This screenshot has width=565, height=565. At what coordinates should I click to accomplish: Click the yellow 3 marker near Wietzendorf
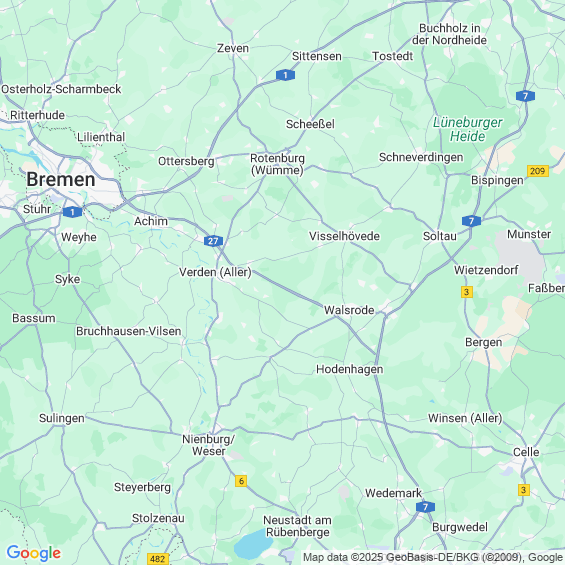click(x=467, y=292)
